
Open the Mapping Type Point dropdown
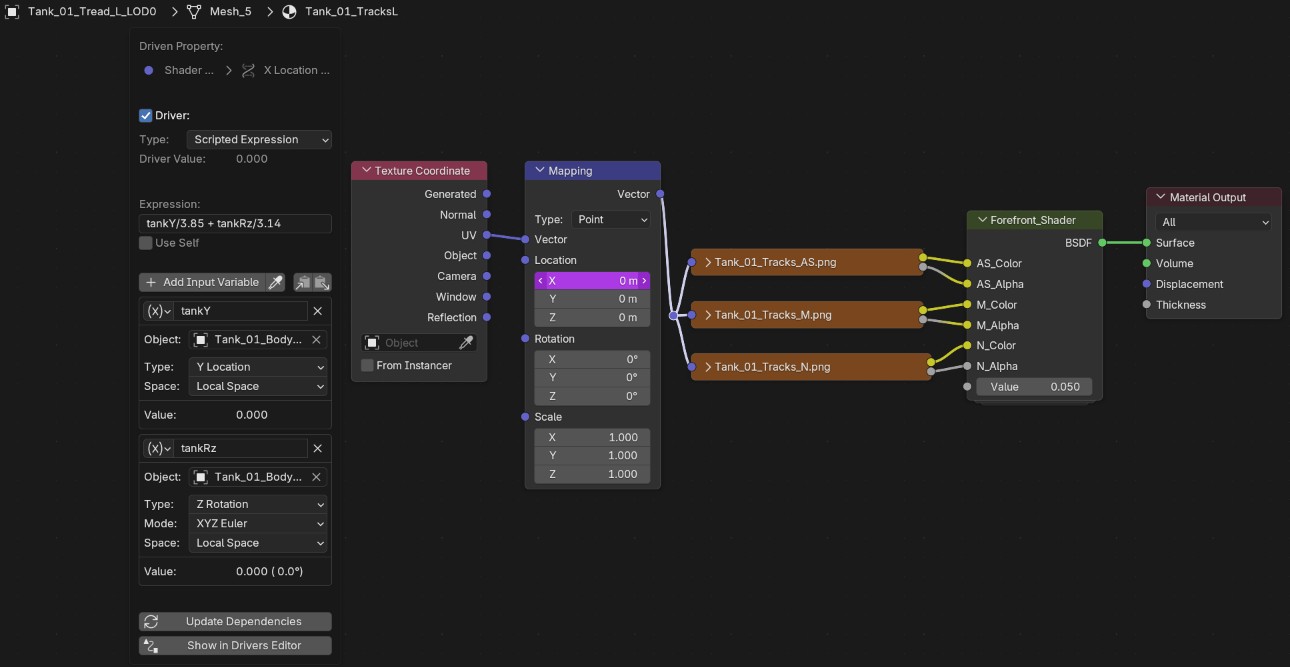click(x=610, y=219)
